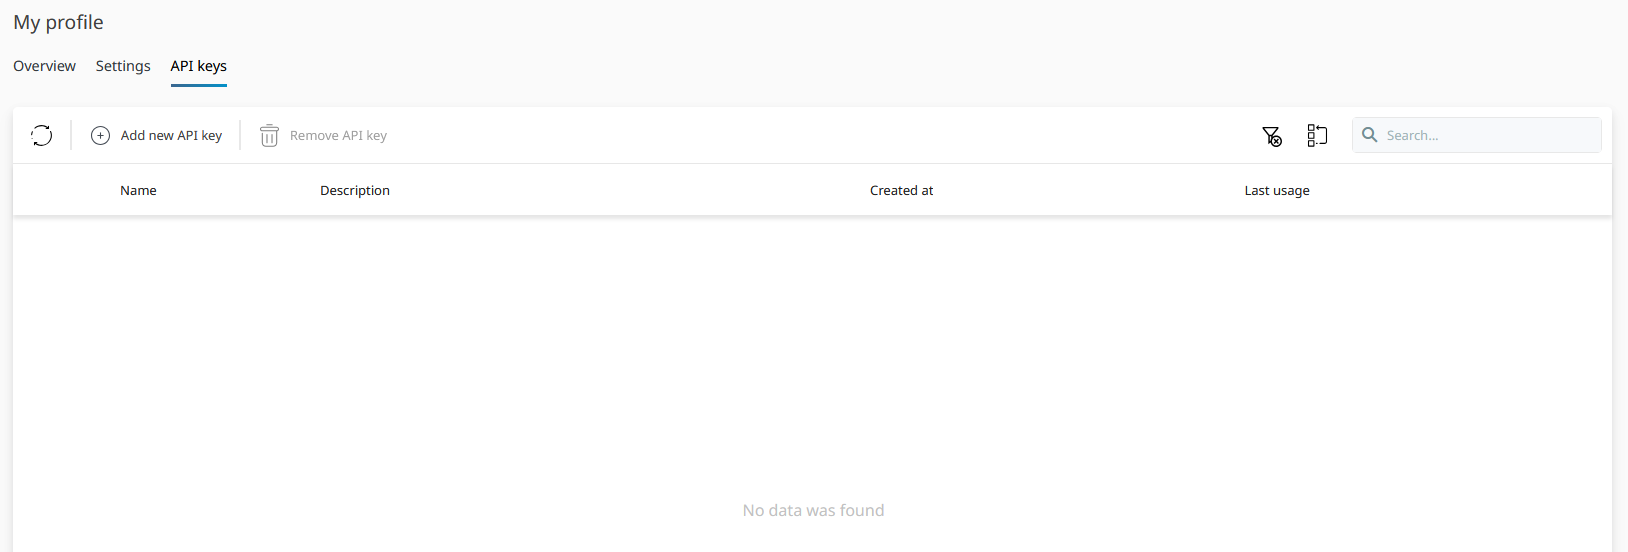Click the blank header cell before Name
1628x552 pixels.
click(x=60, y=190)
